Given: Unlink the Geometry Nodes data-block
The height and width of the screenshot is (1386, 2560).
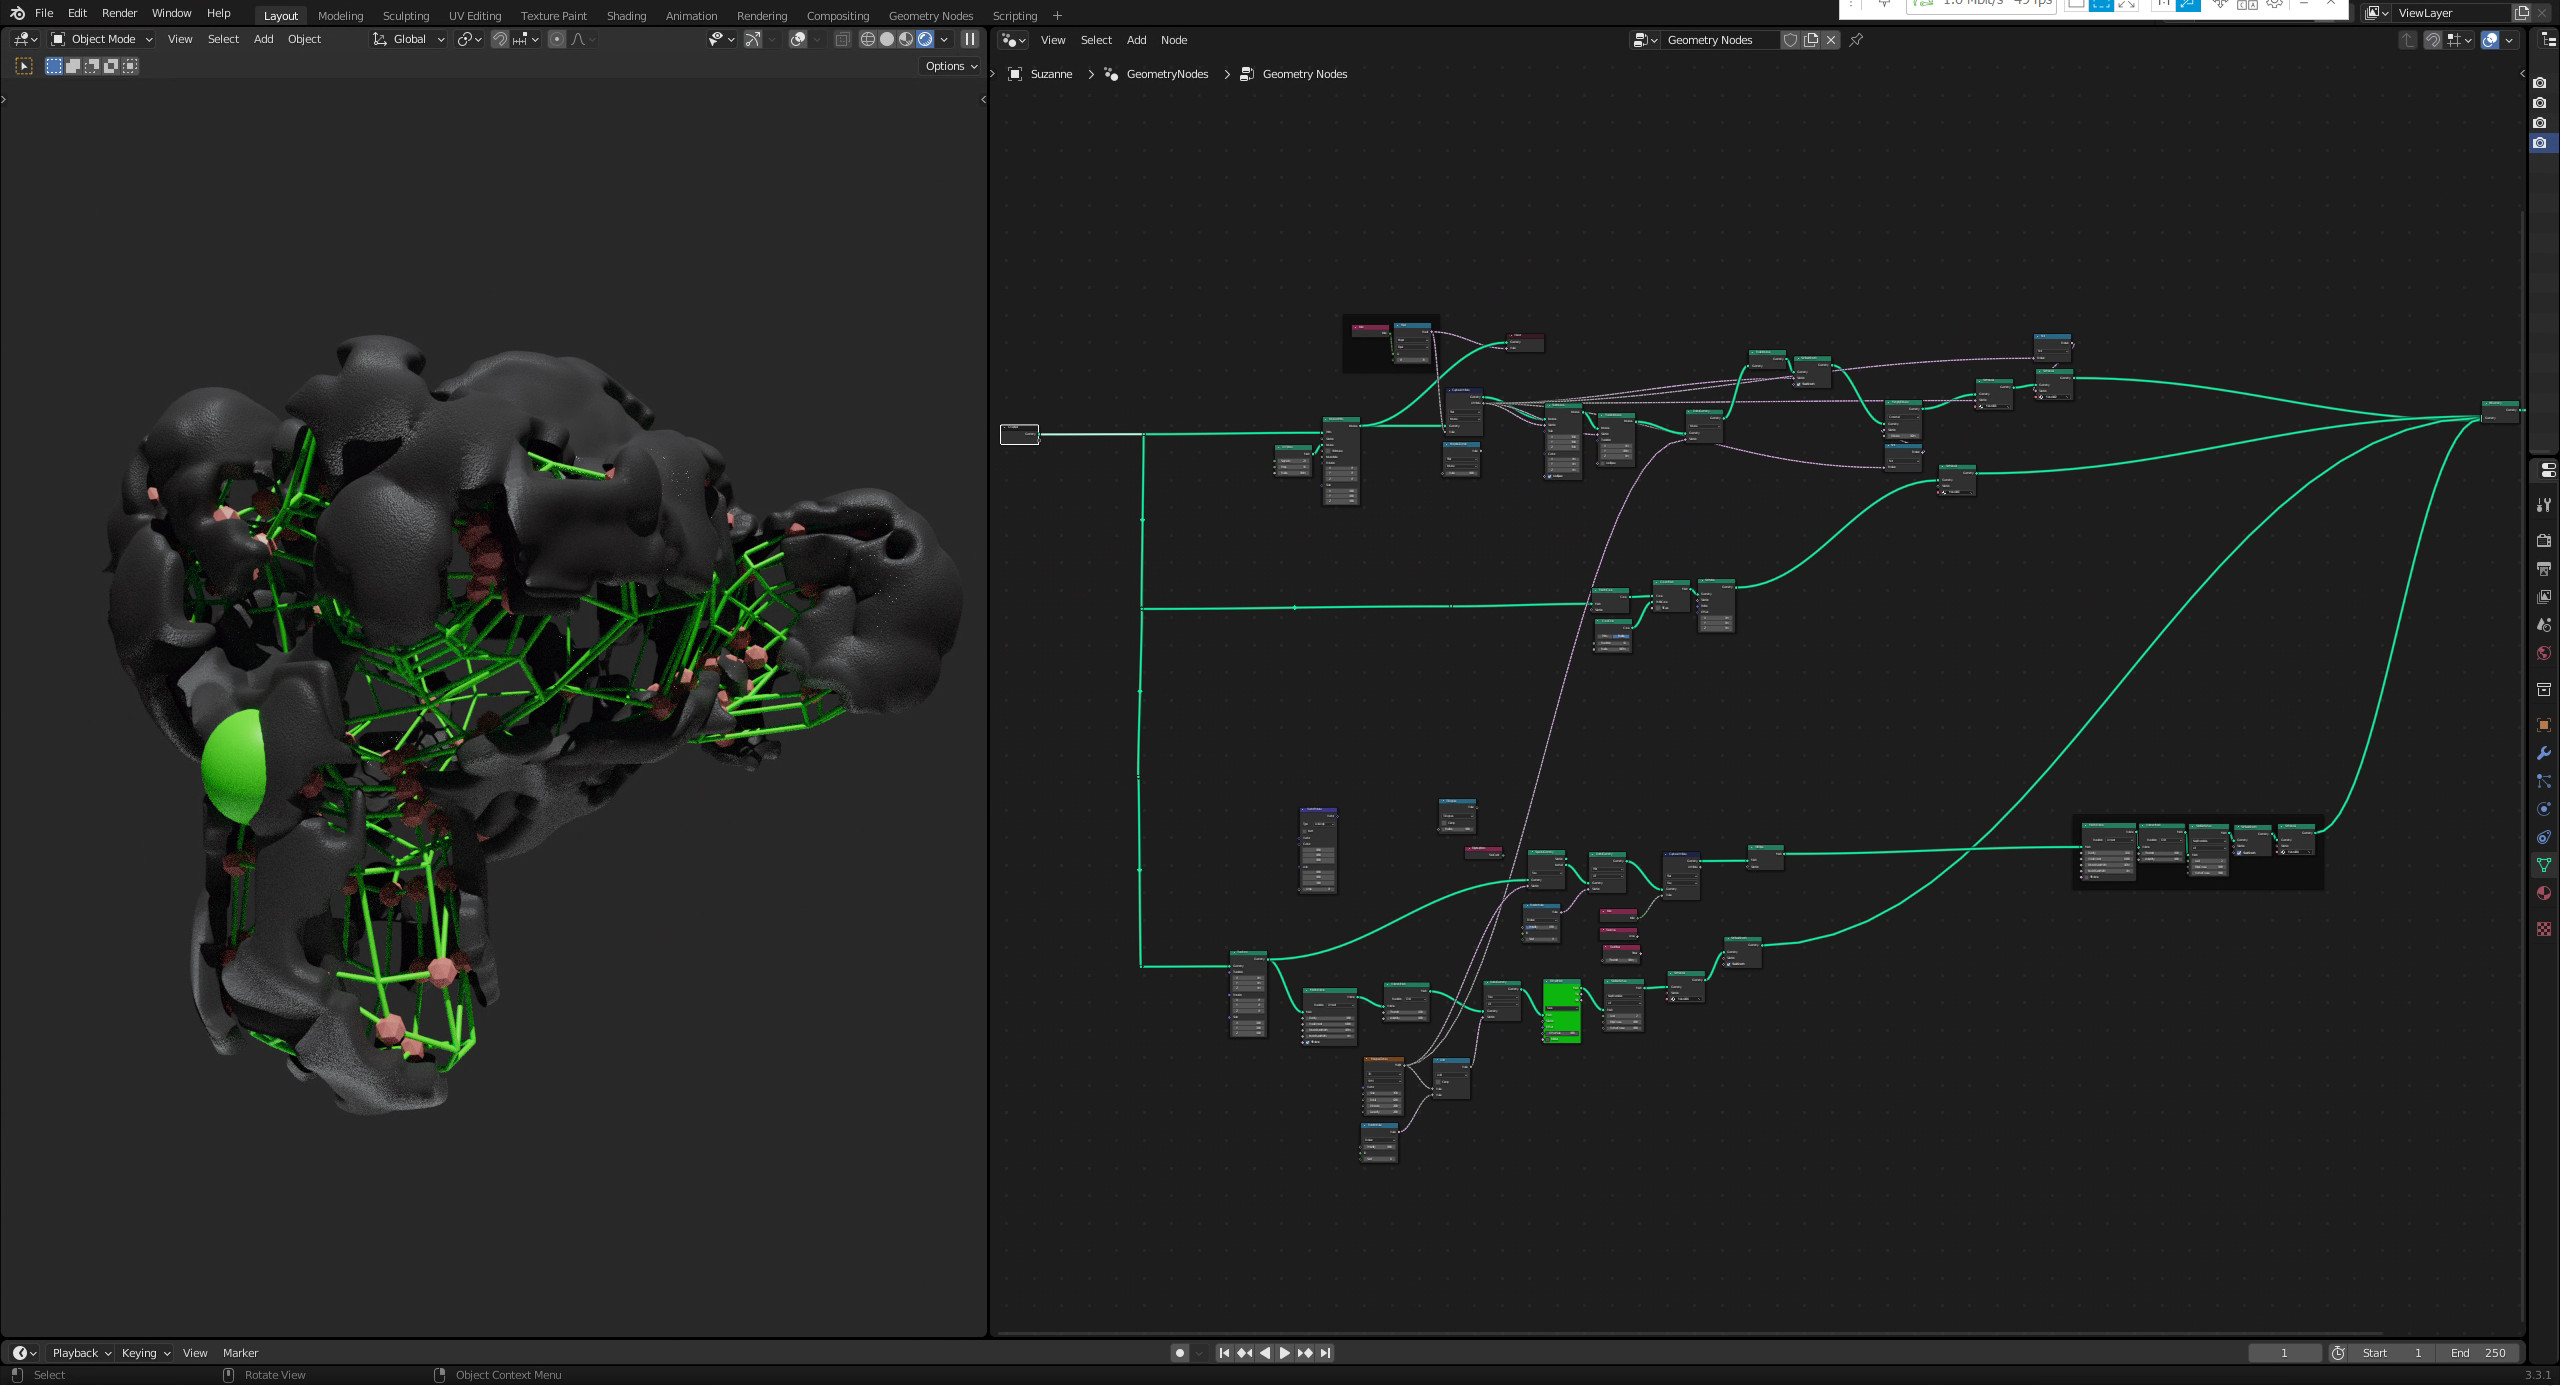Looking at the screenshot, I should pos(1831,40).
